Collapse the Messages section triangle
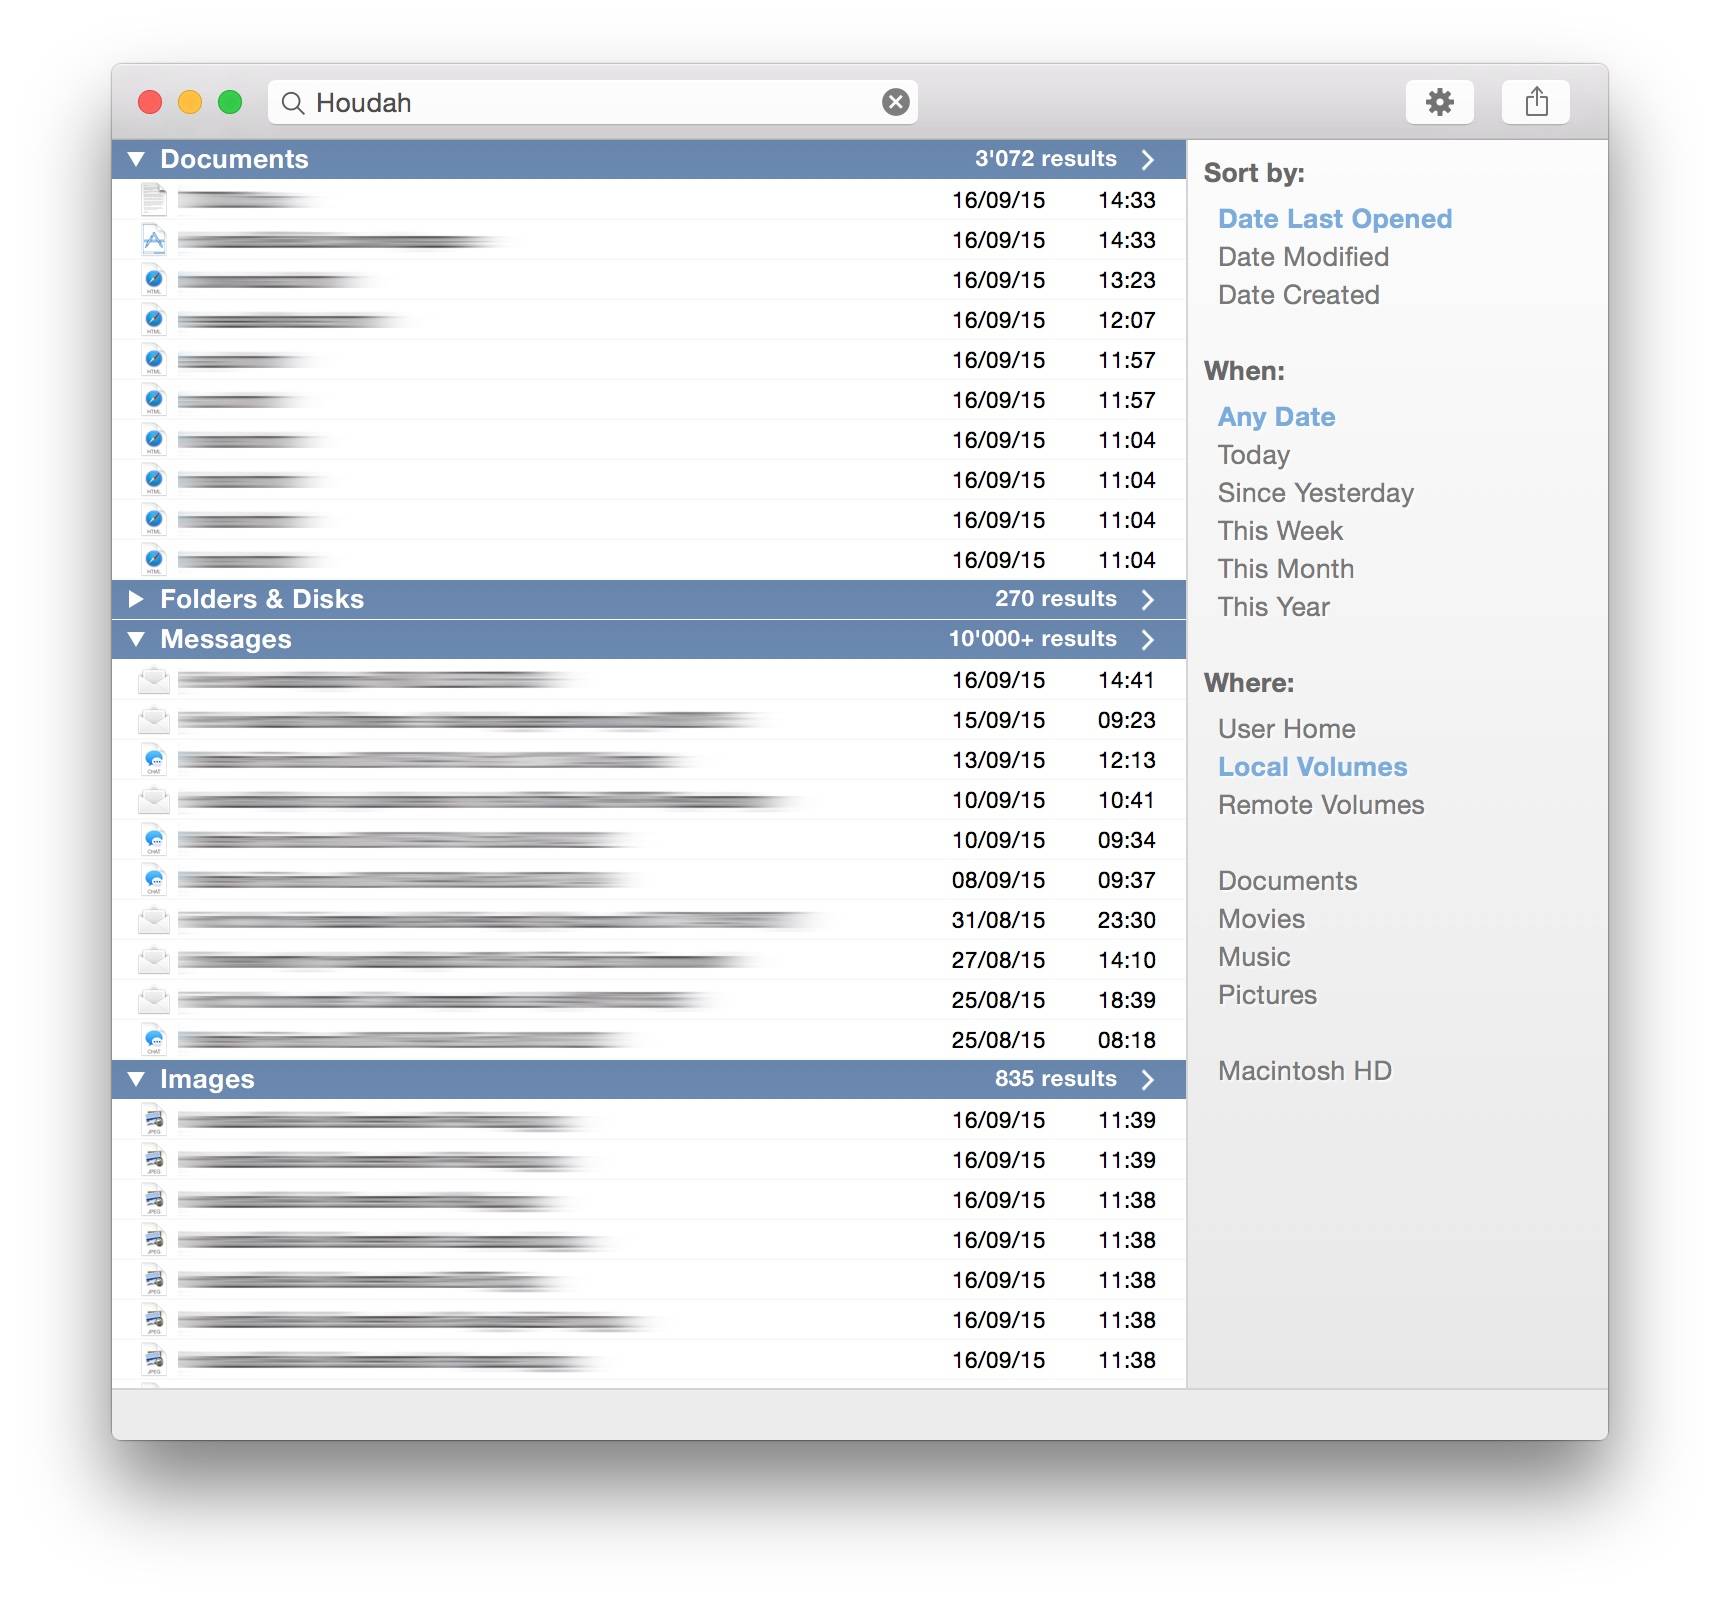This screenshot has width=1720, height=1600. tap(137, 639)
